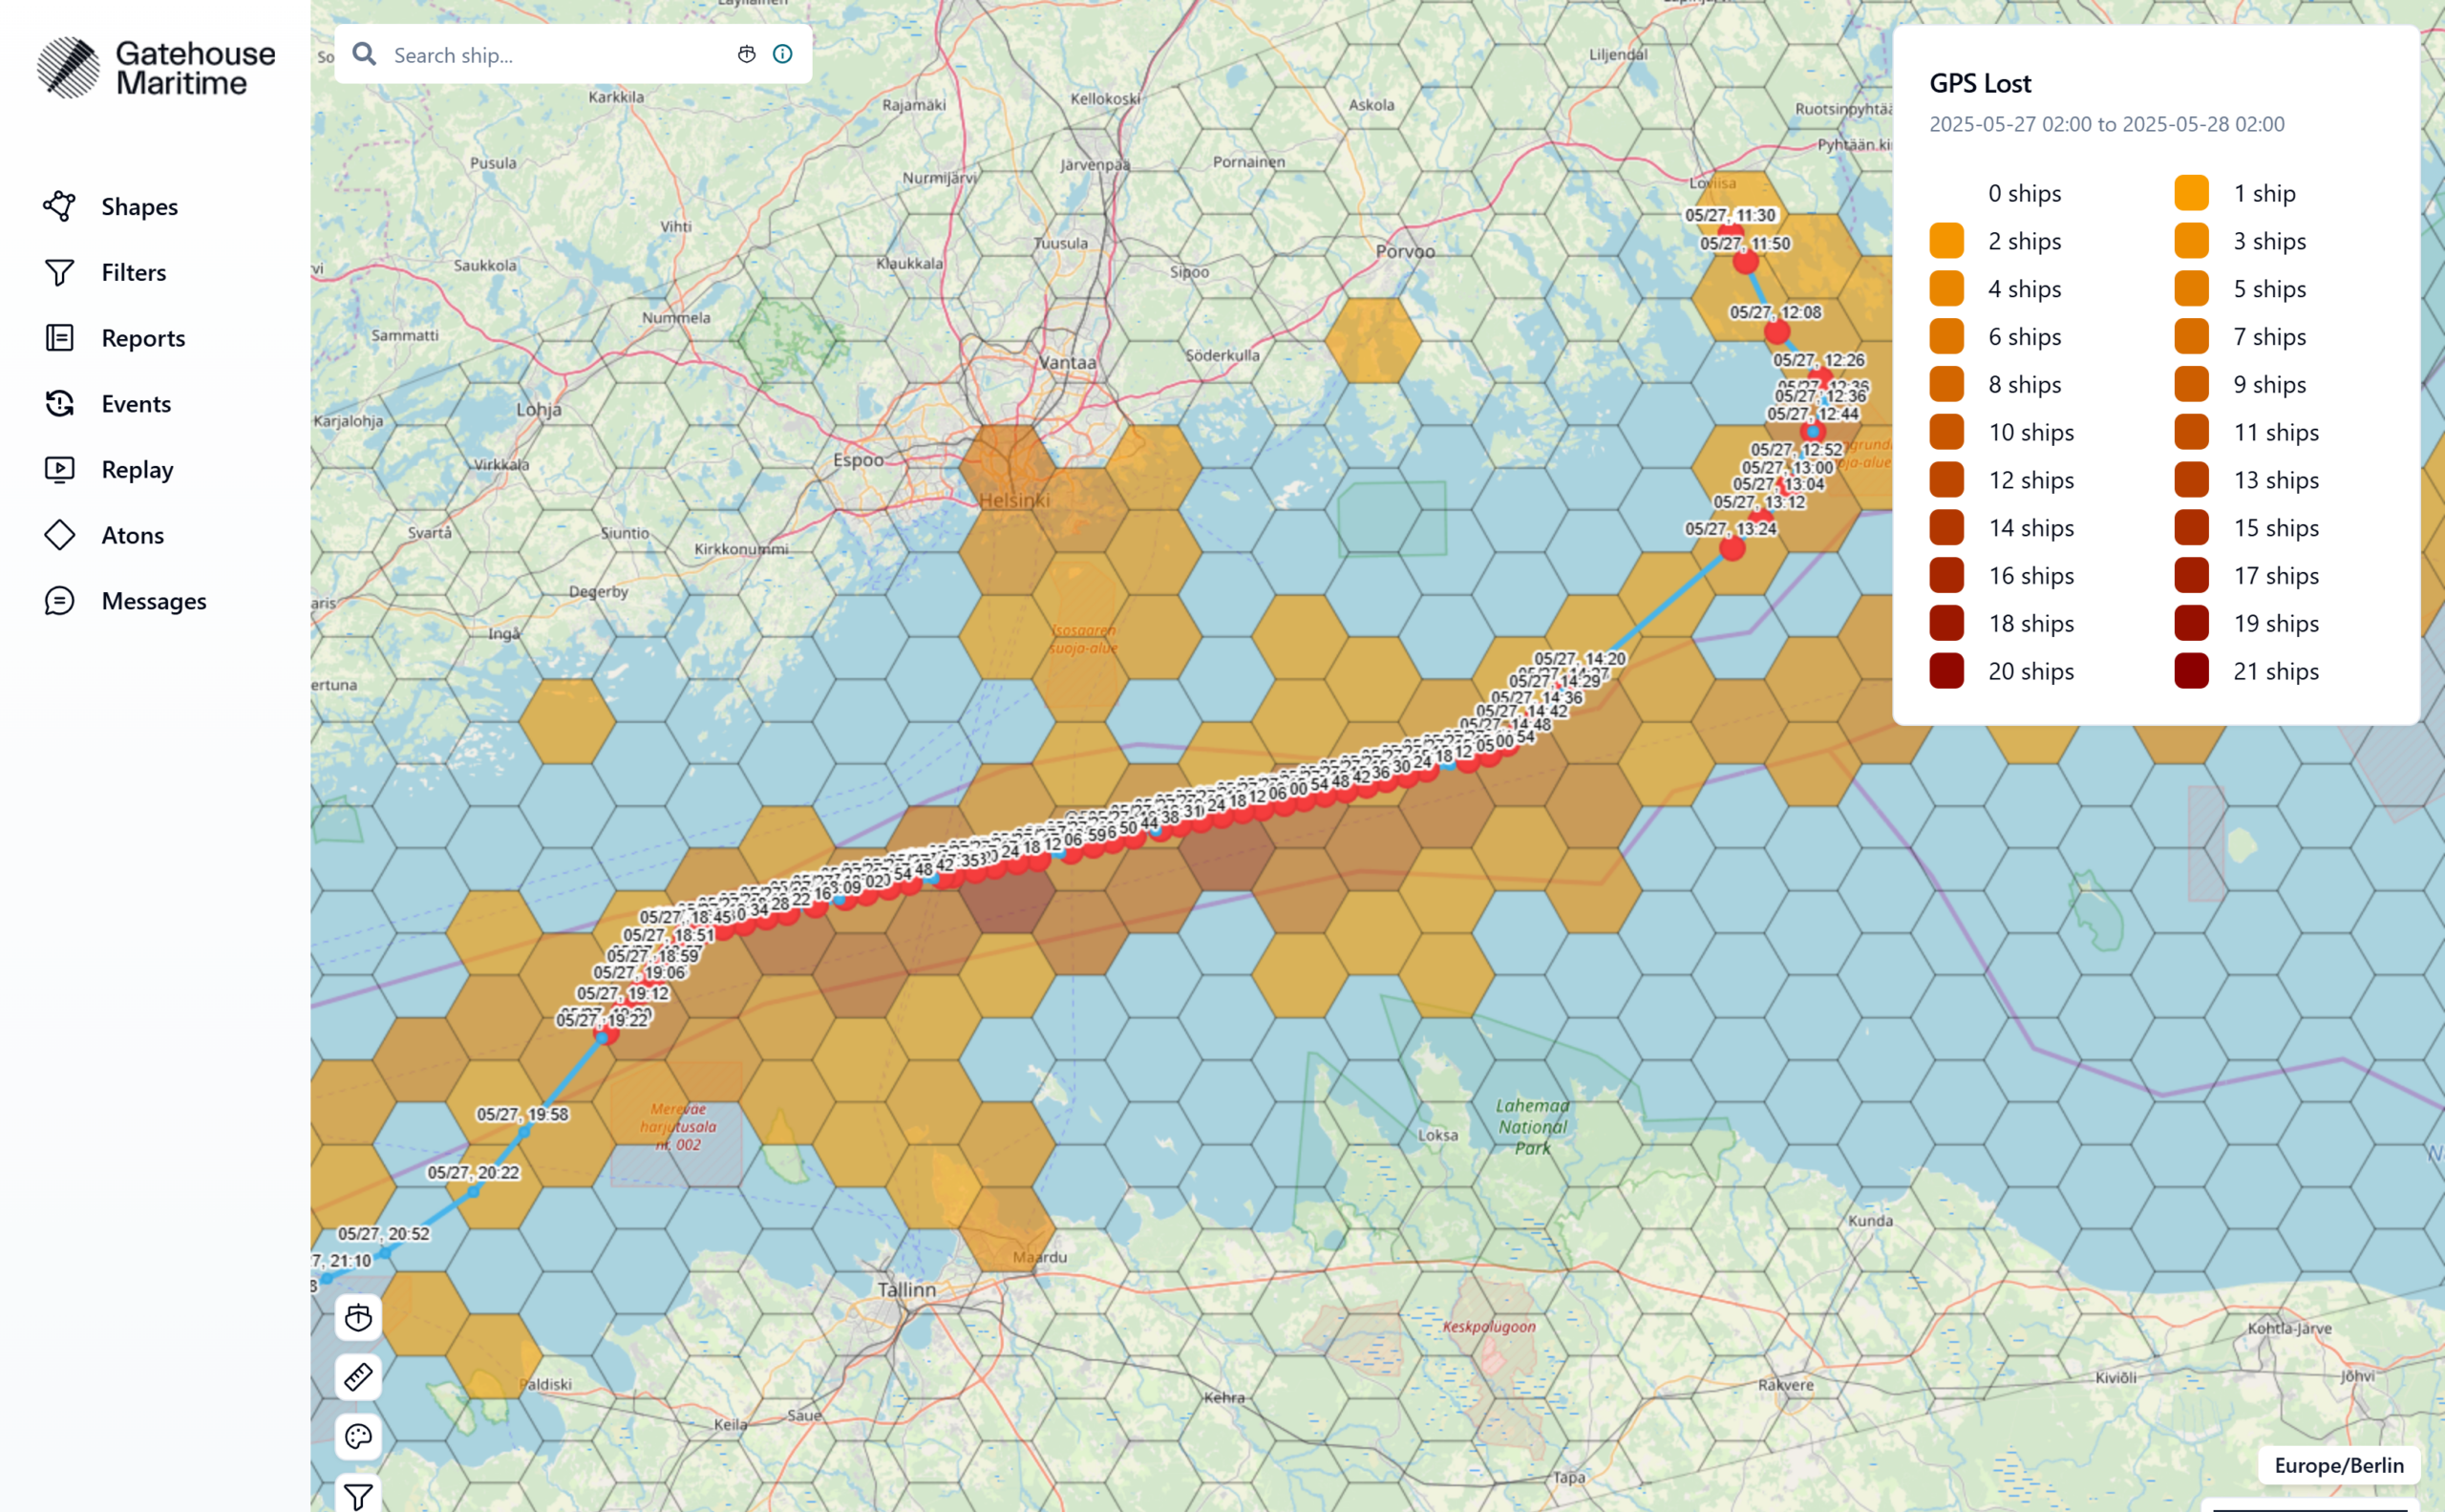Select the 05/27, 12:26 track label
Image resolution: width=2445 pixels, height=1512 pixels.
(x=1818, y=360)
